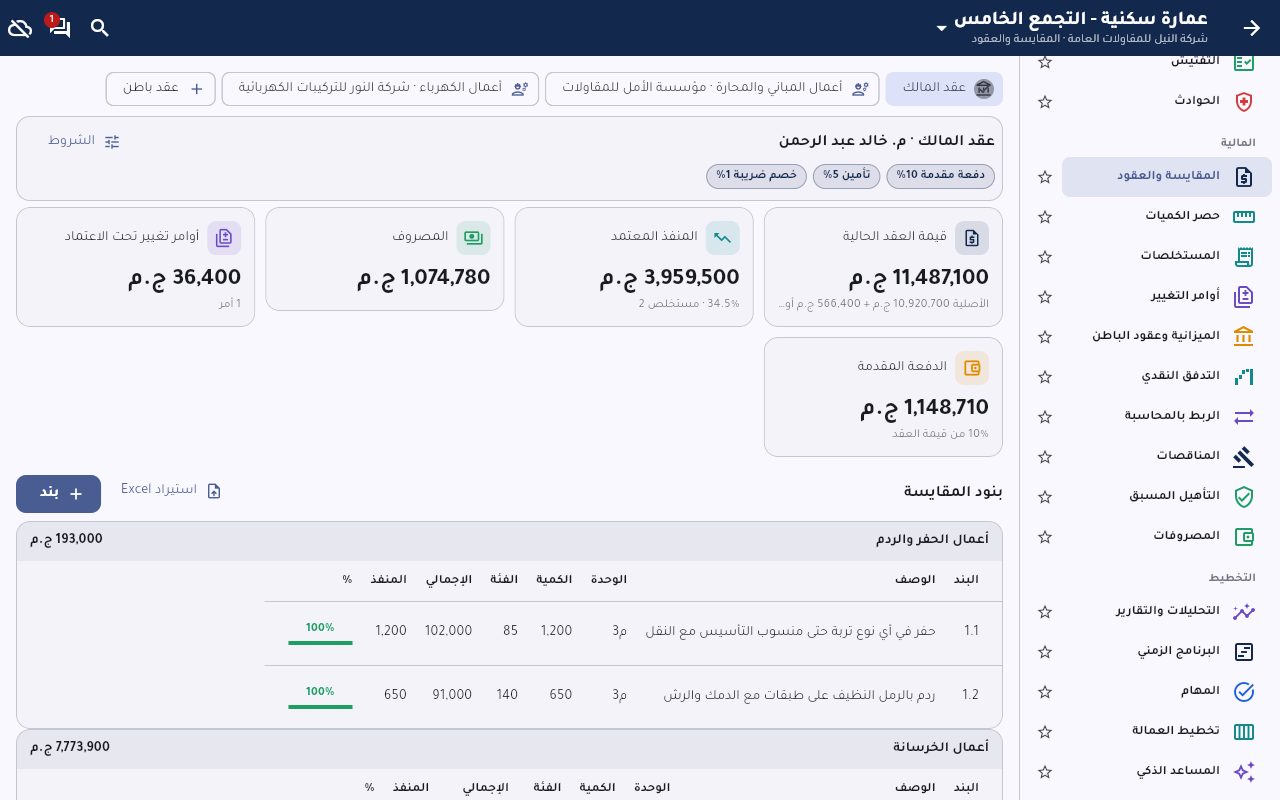Select أعمال المباني والمحارة subcontract tab
This screenshot has width=1280, height=800.
coord(712,88)
